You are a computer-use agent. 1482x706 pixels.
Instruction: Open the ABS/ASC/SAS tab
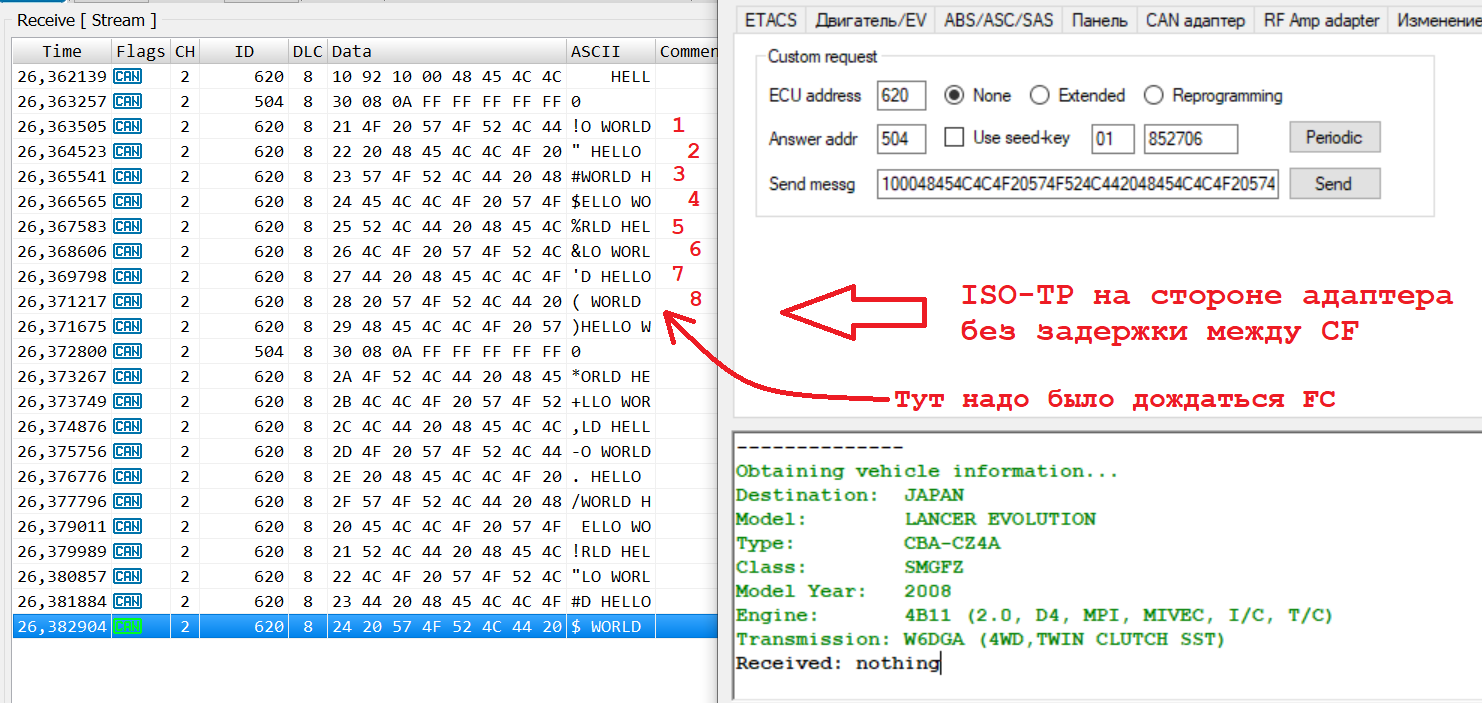pyautogui.click(x=999, y=20)
